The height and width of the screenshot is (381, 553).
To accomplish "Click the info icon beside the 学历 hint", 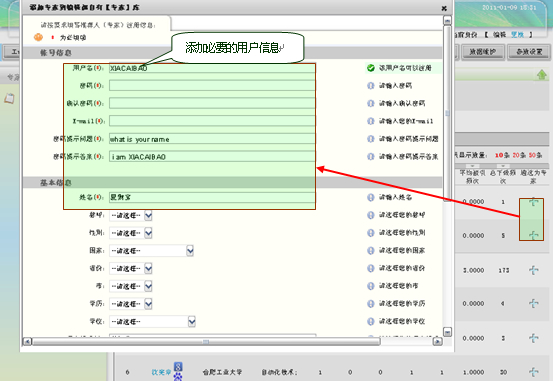I will (x=370, y=303).
